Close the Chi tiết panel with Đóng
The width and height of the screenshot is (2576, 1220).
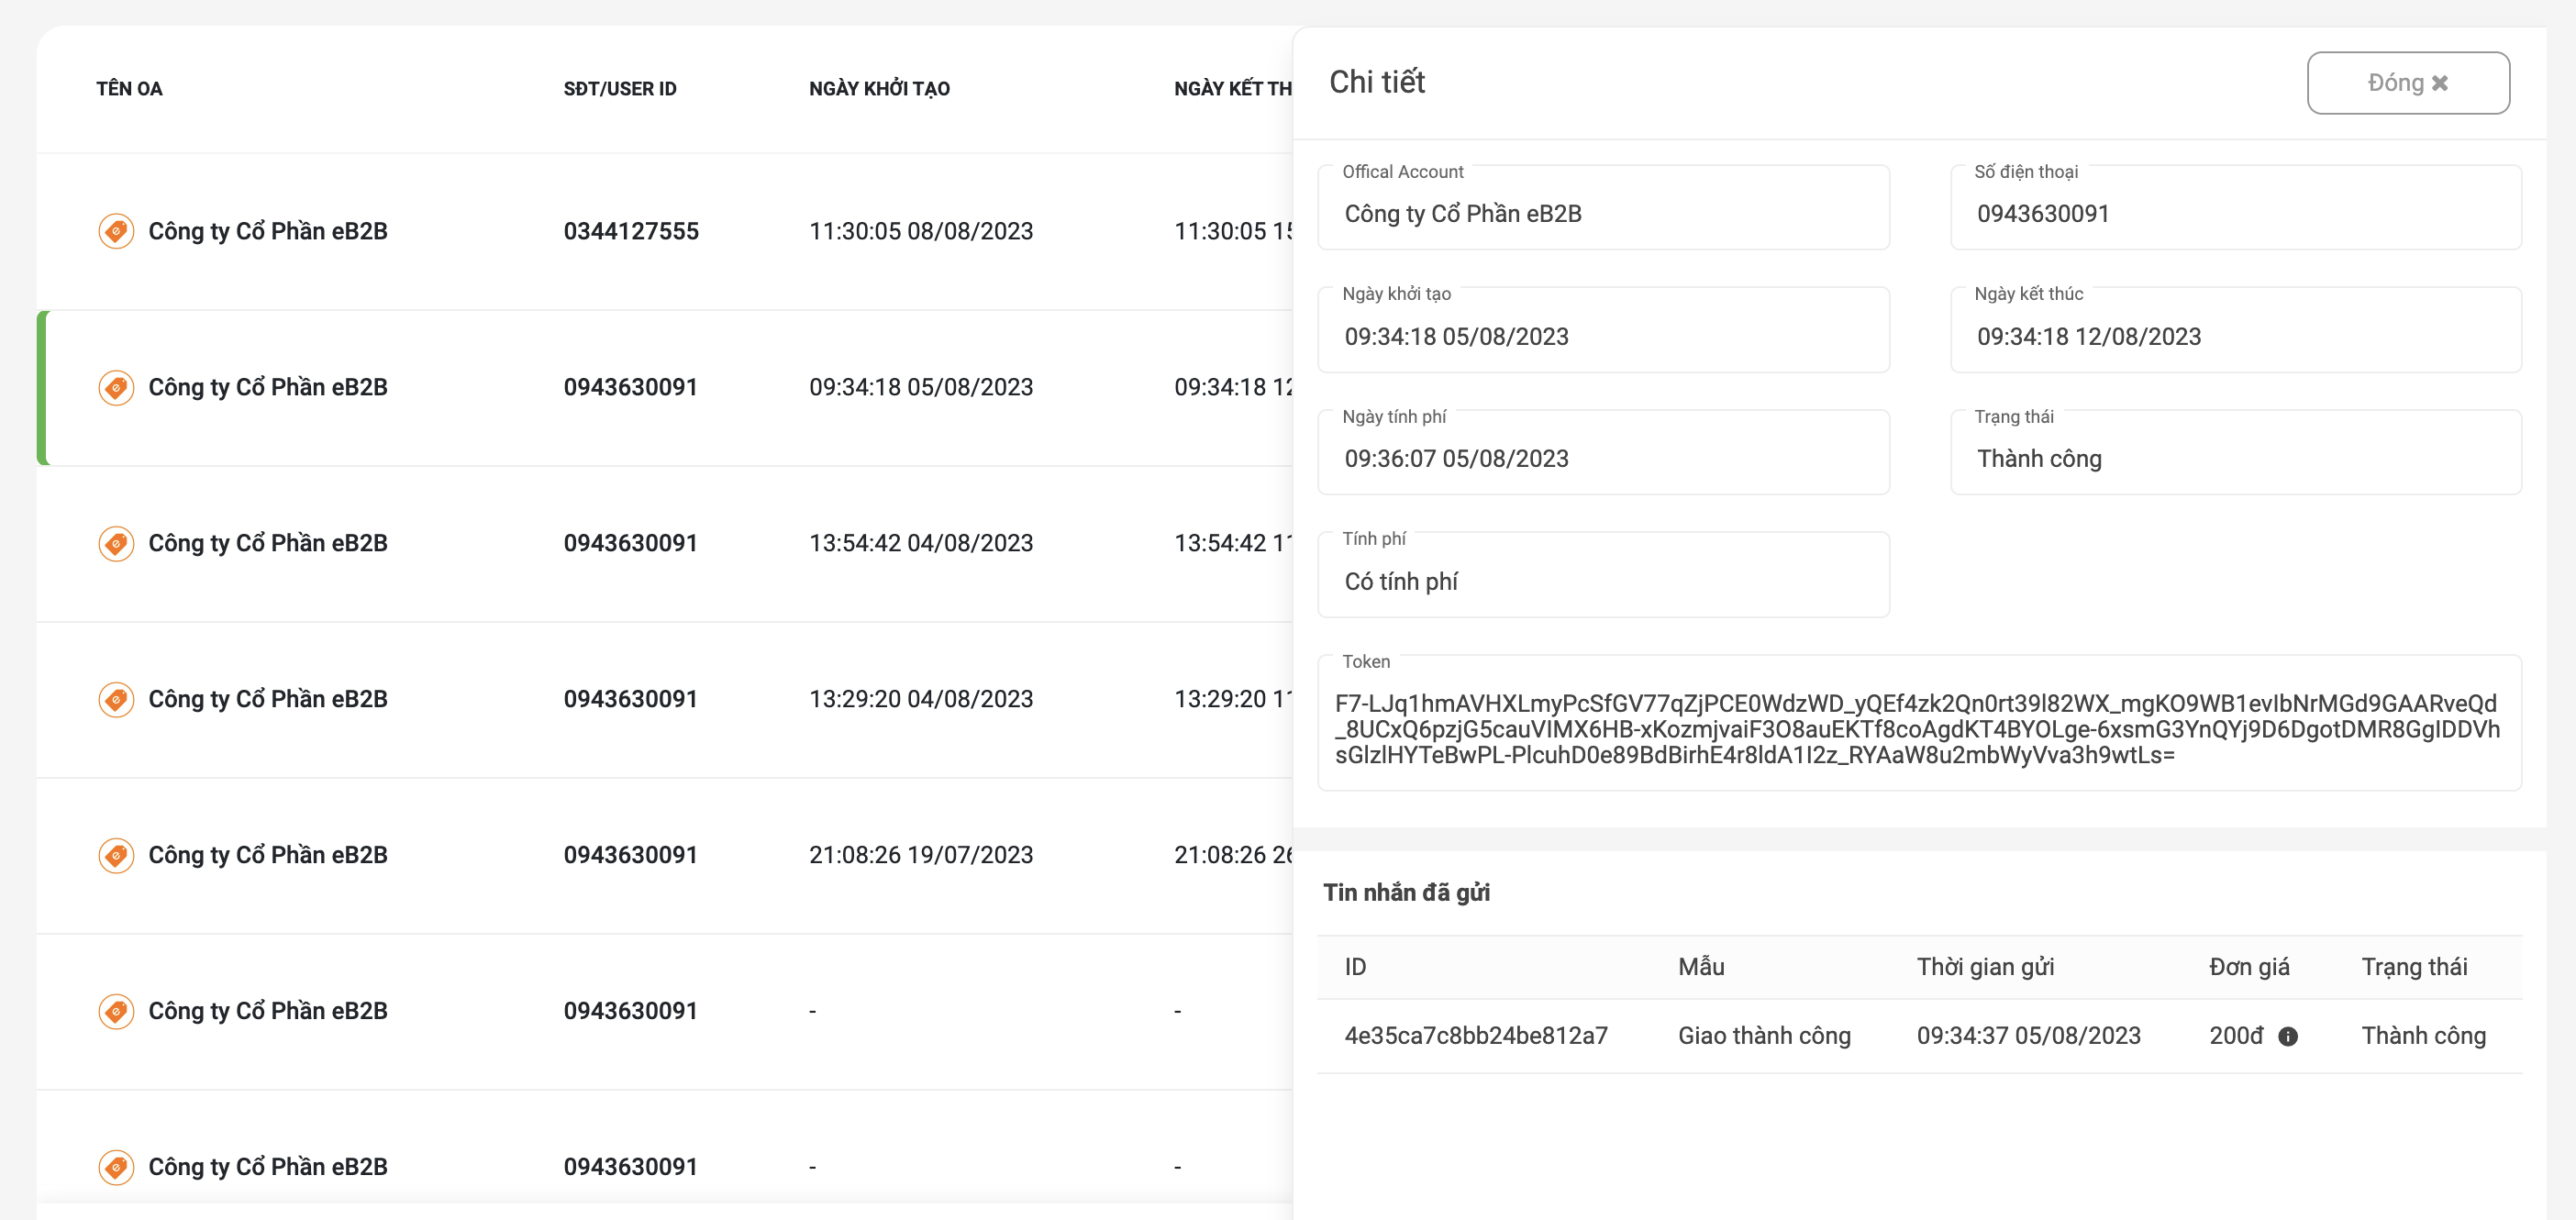coord(2407,83)
